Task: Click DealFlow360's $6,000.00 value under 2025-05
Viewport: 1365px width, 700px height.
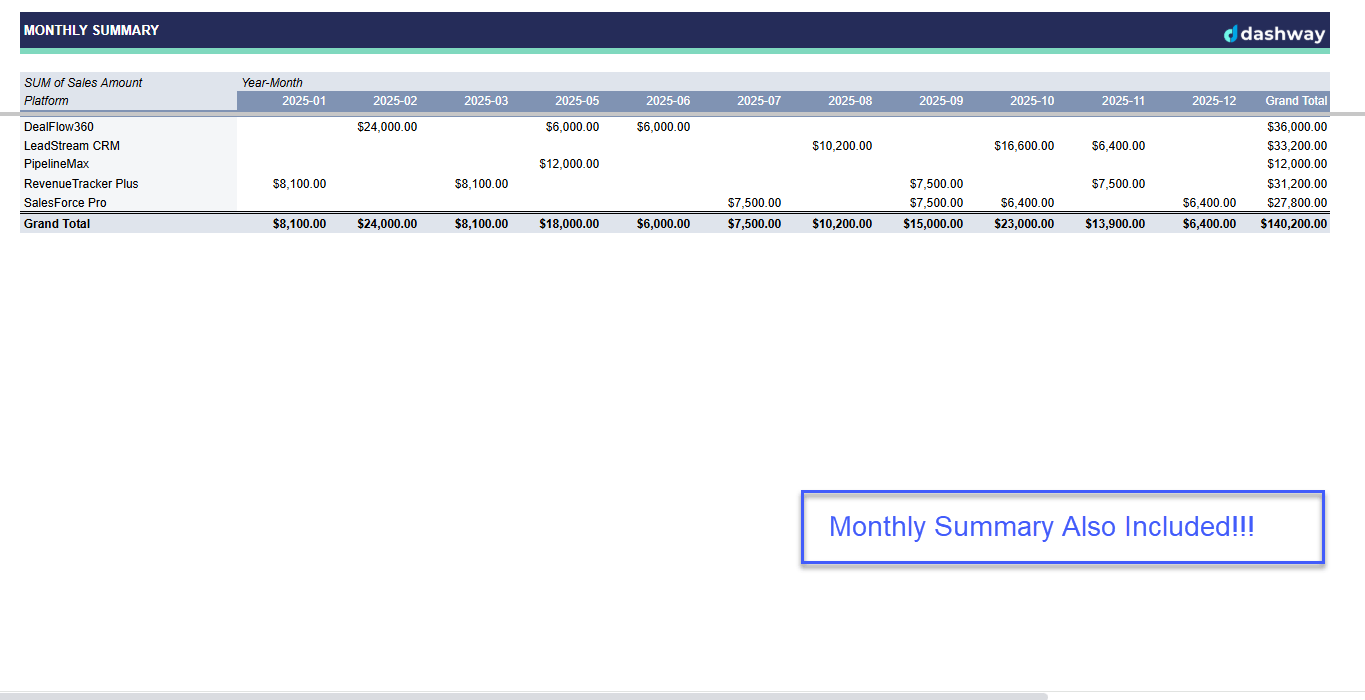Action: (x=572, y=127)
